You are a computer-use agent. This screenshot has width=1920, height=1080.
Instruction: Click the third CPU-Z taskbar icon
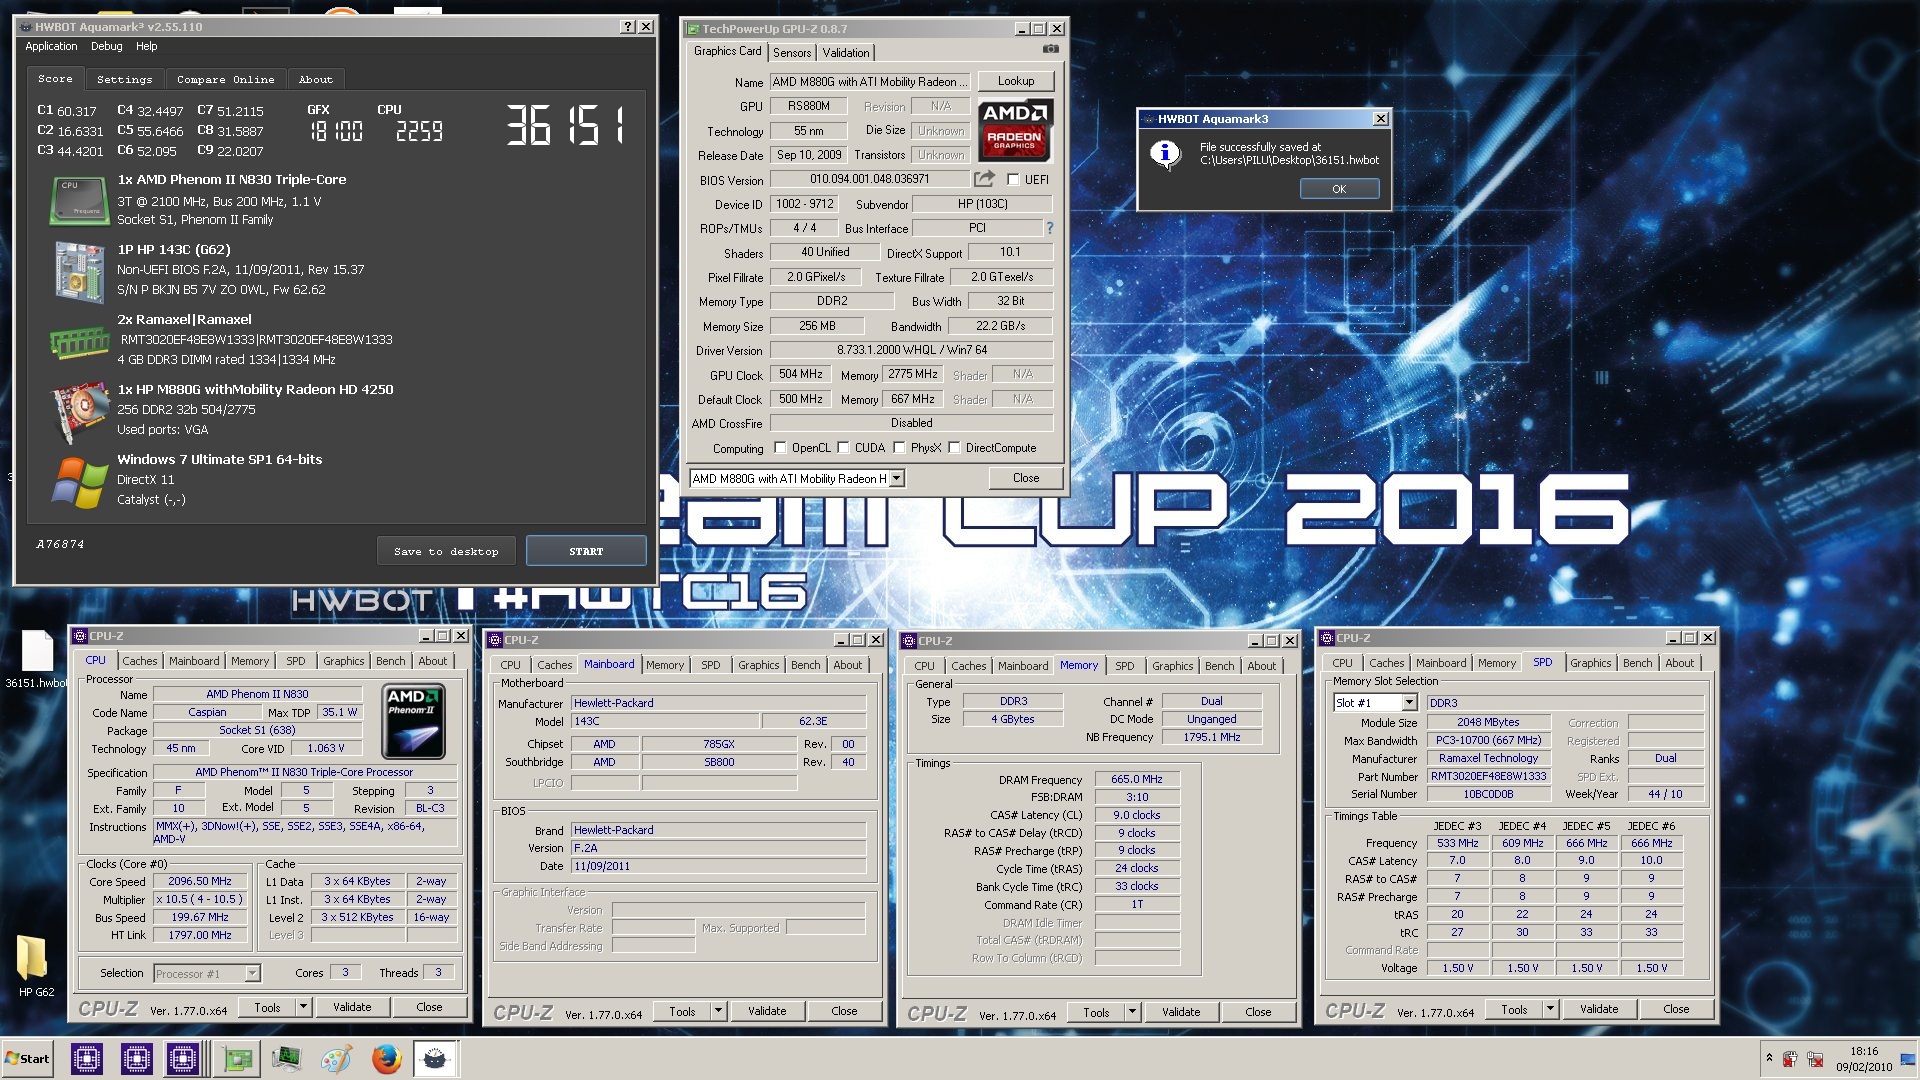184,1059
